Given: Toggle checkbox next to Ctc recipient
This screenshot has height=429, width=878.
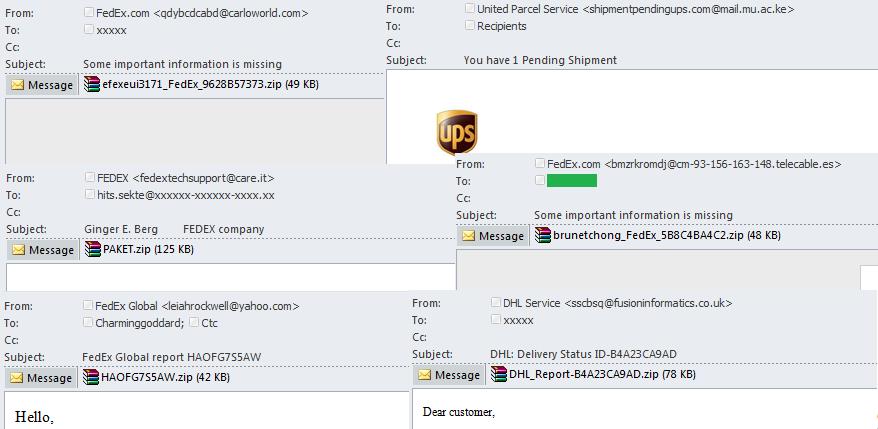Looking at the screenshot, I should (x=194, y=322).
